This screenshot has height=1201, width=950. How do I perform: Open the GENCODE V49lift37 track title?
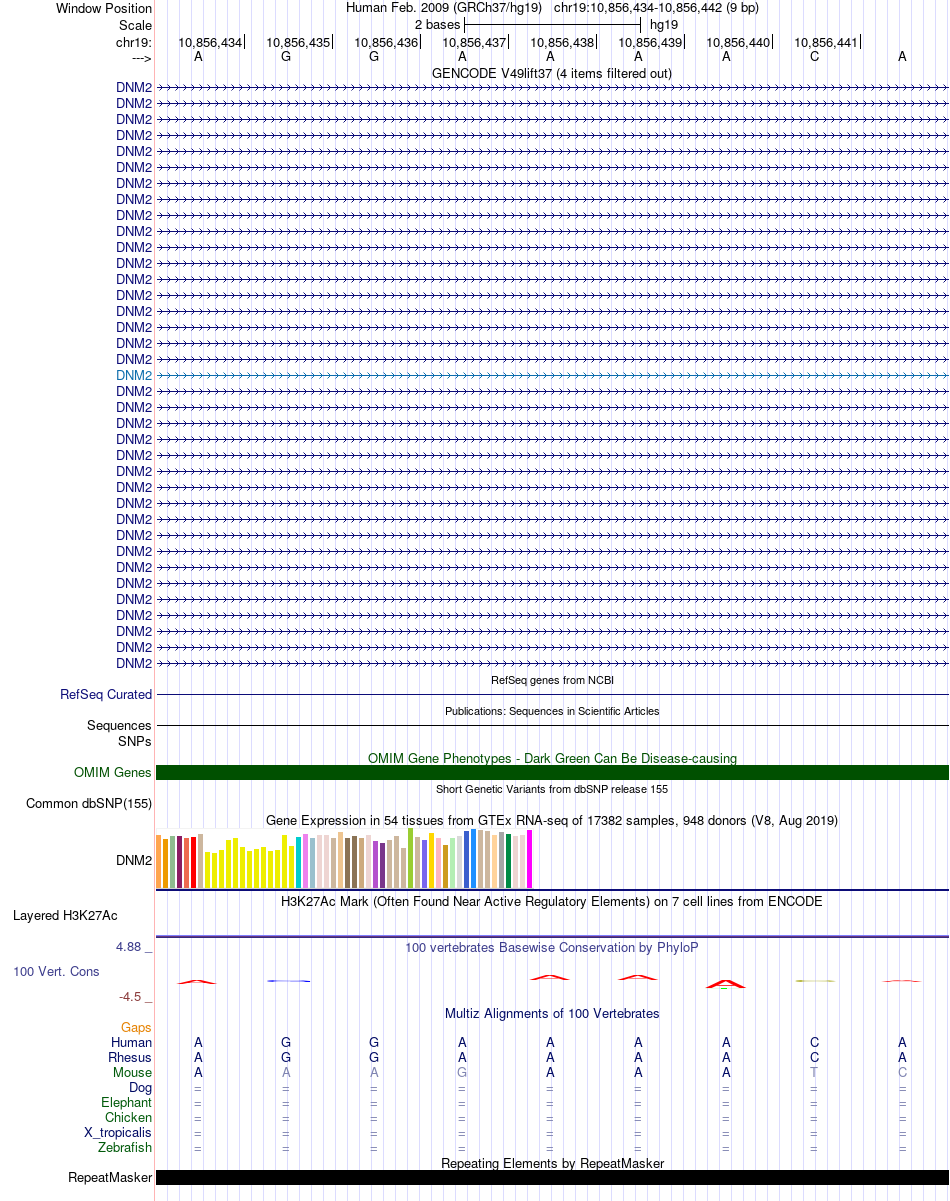(x=552, y=73)
